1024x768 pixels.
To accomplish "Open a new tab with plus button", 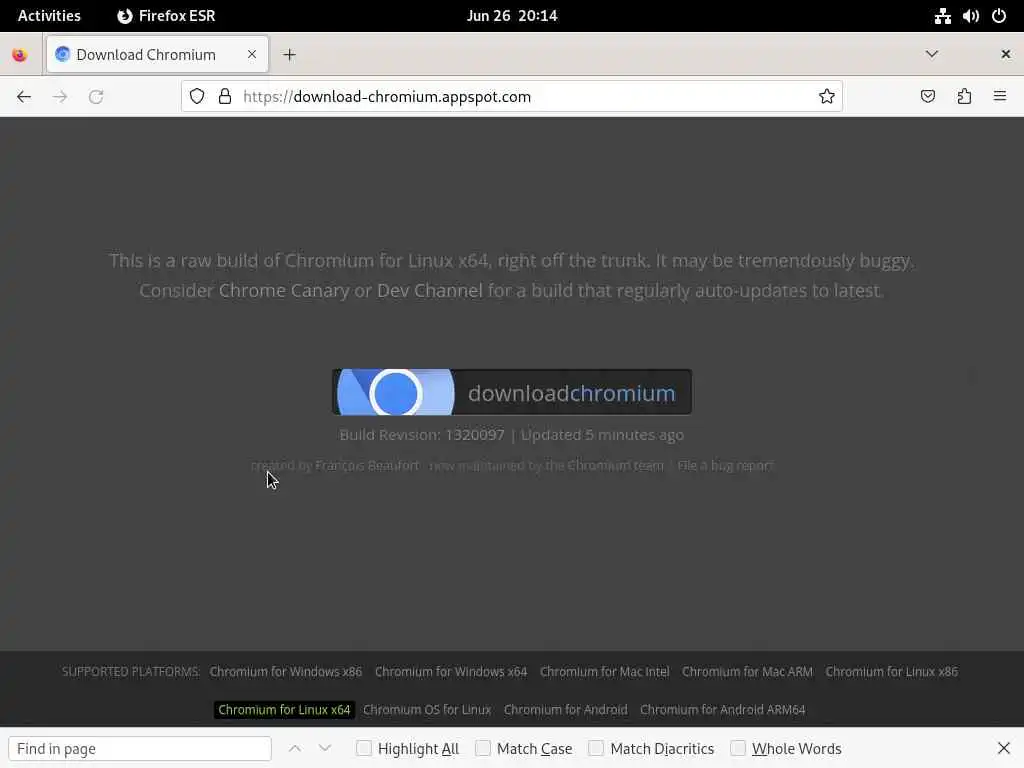I will pyautogui.click(x=289, y=55).
